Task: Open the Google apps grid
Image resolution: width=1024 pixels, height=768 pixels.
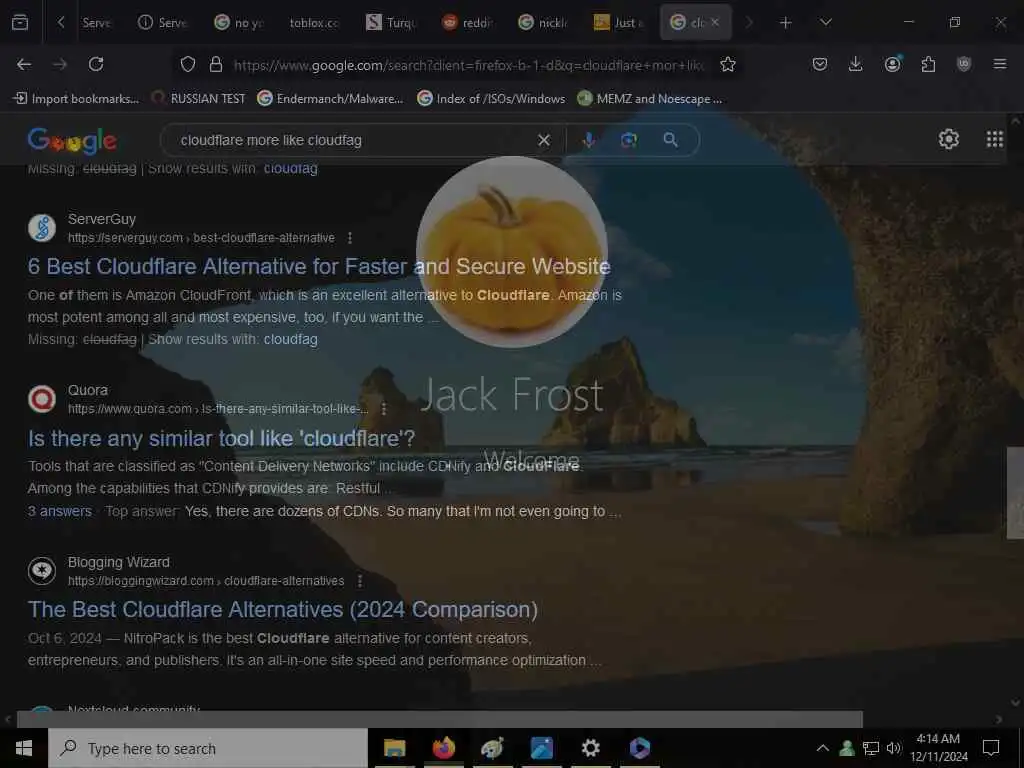Action: (x=995, y=138)
